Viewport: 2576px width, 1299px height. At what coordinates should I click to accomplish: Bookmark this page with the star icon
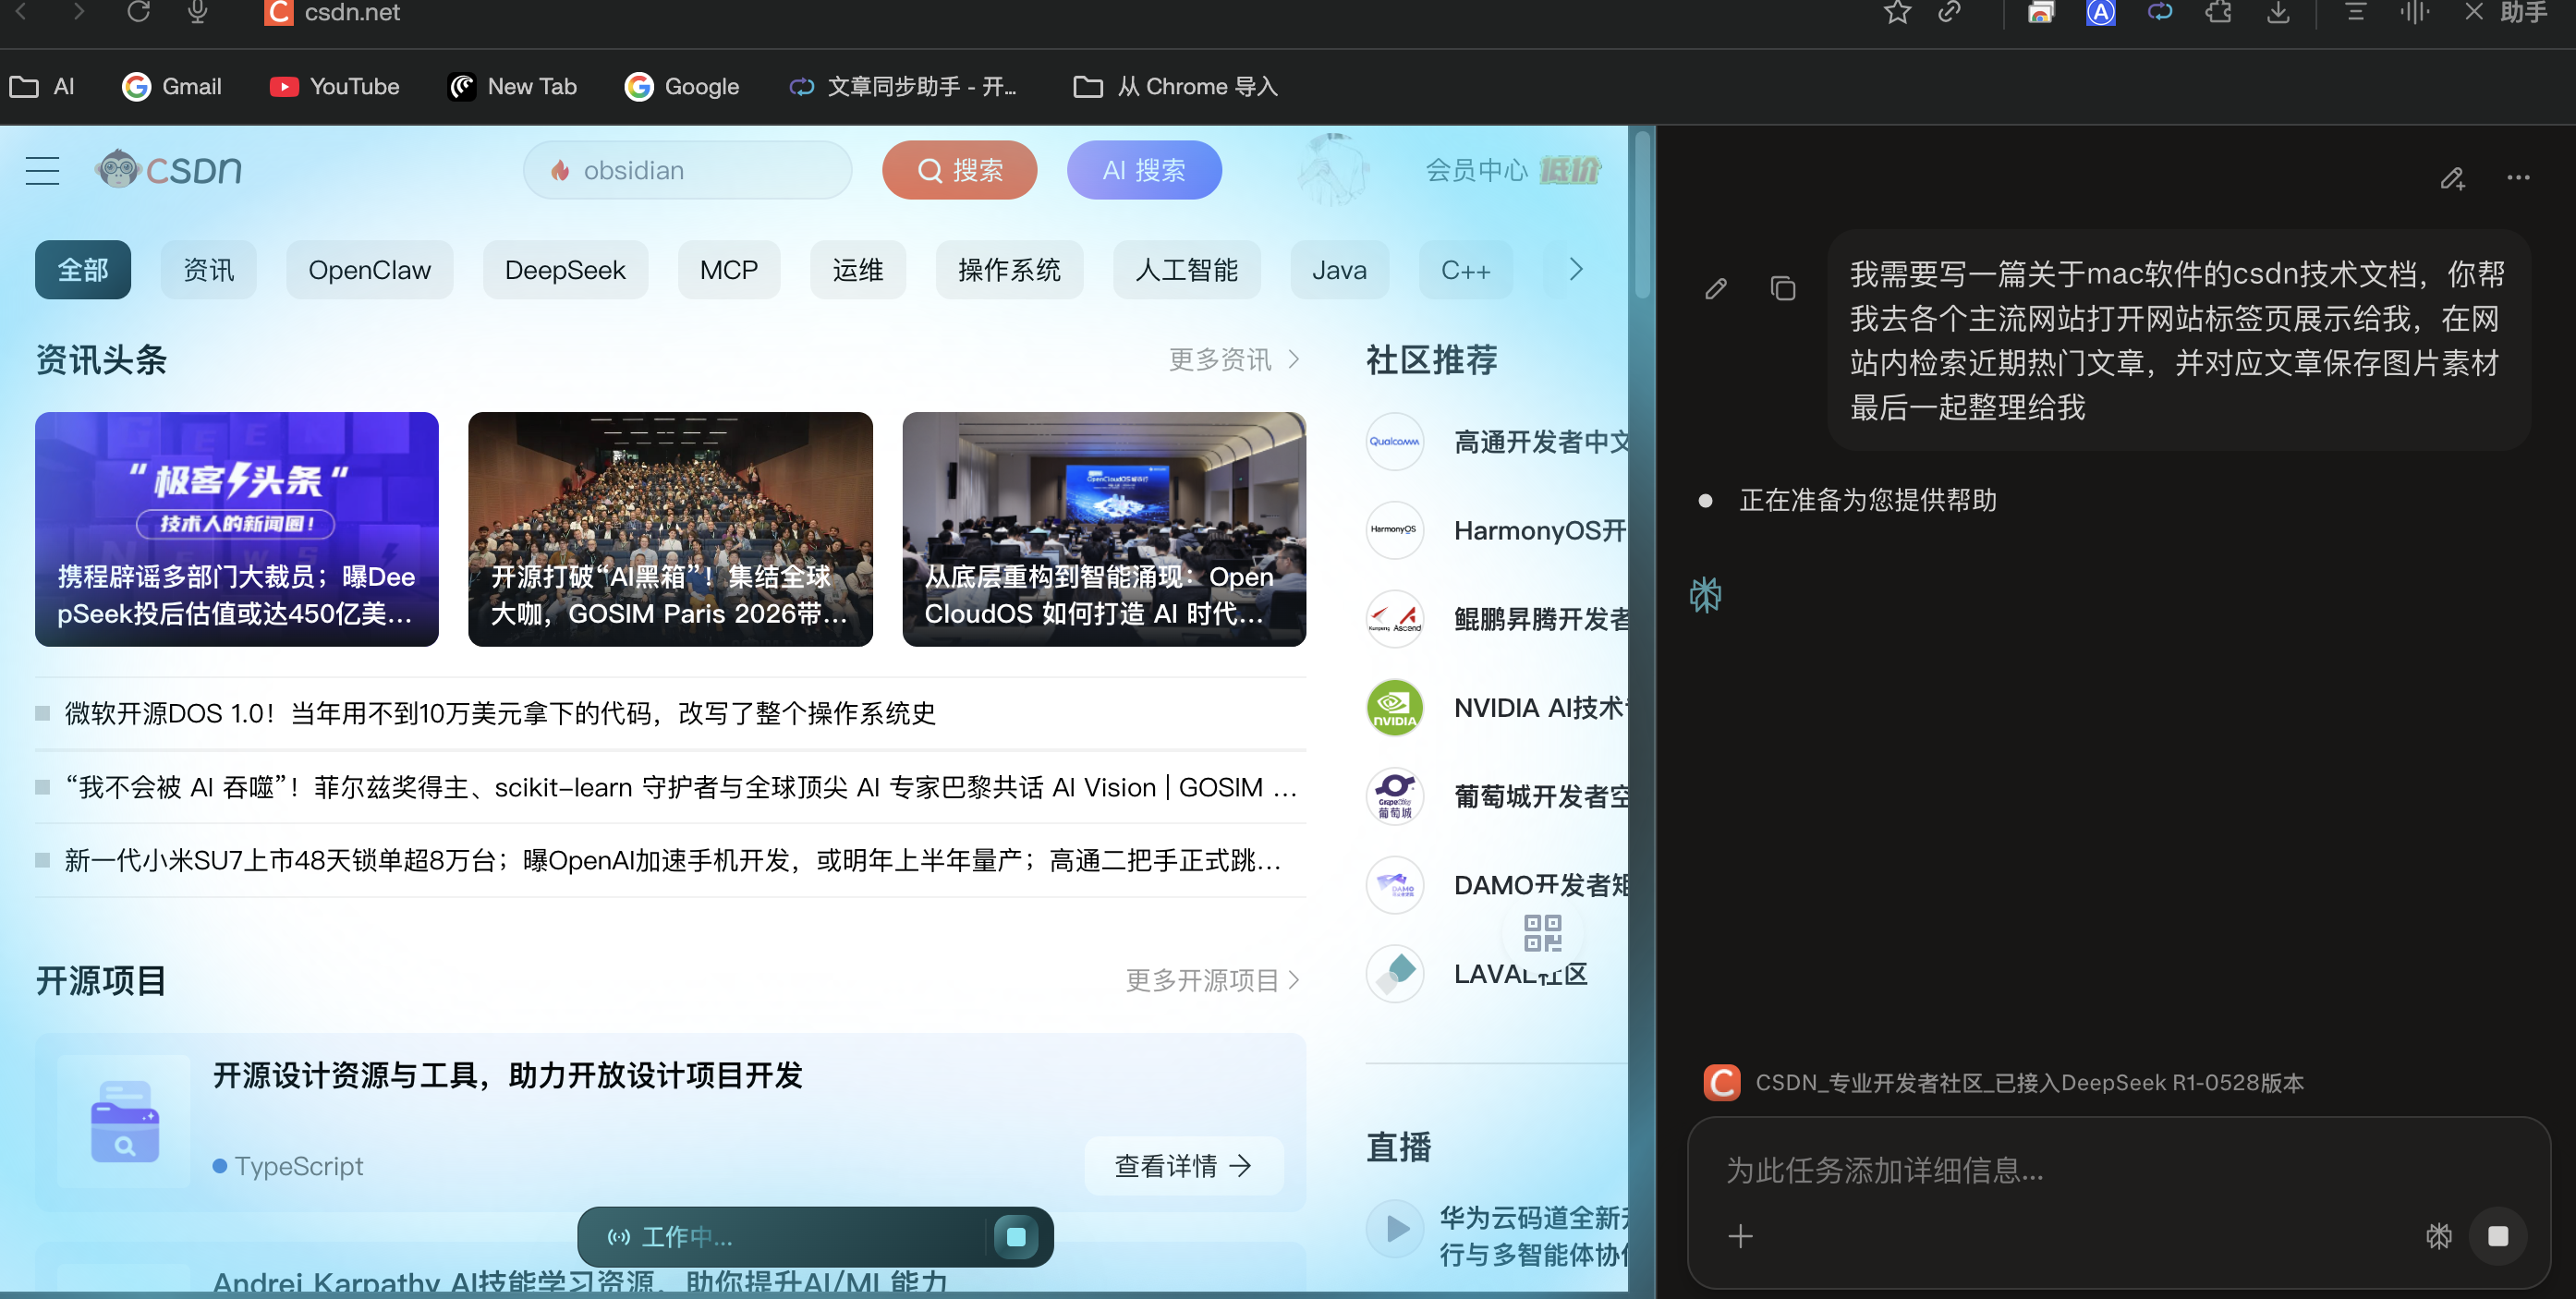(x=1897, y=12)
